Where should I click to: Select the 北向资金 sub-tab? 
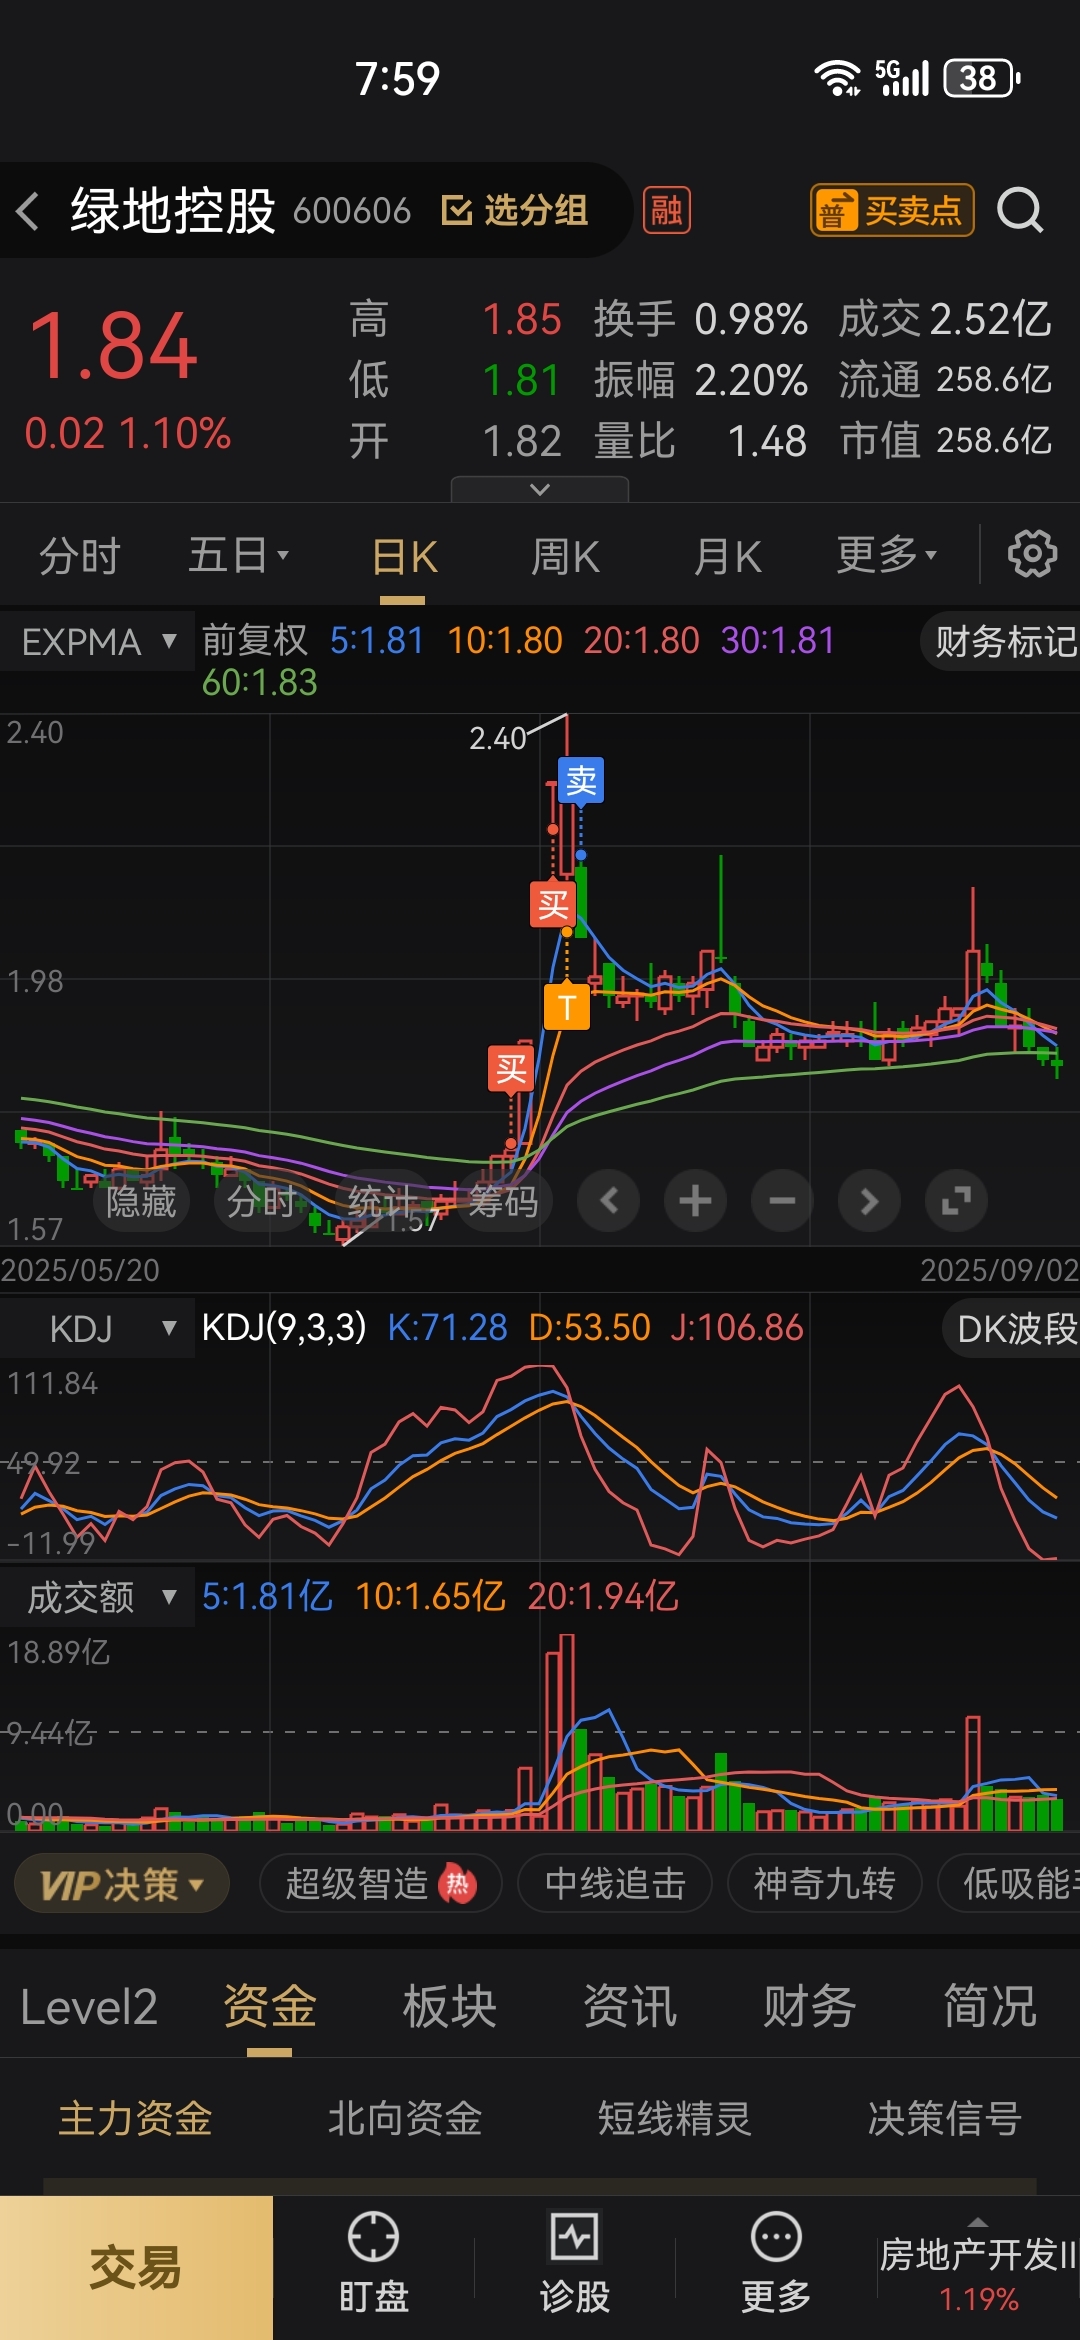pos(405,2118)
